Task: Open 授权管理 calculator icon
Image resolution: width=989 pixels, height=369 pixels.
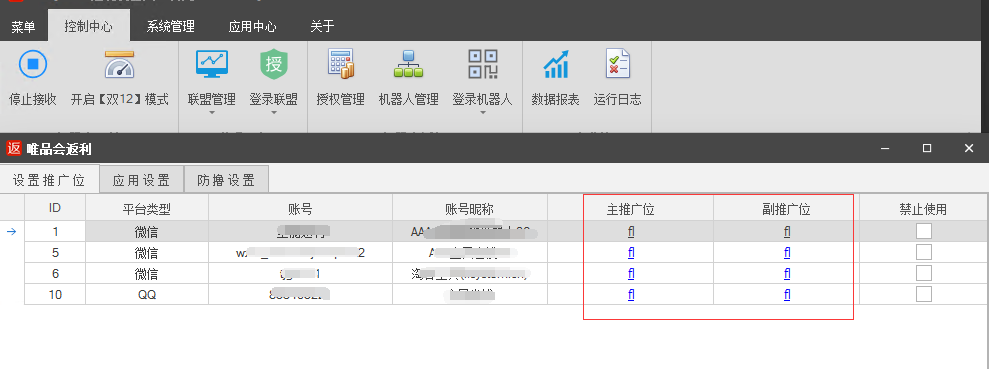Action: pos(341,64)
